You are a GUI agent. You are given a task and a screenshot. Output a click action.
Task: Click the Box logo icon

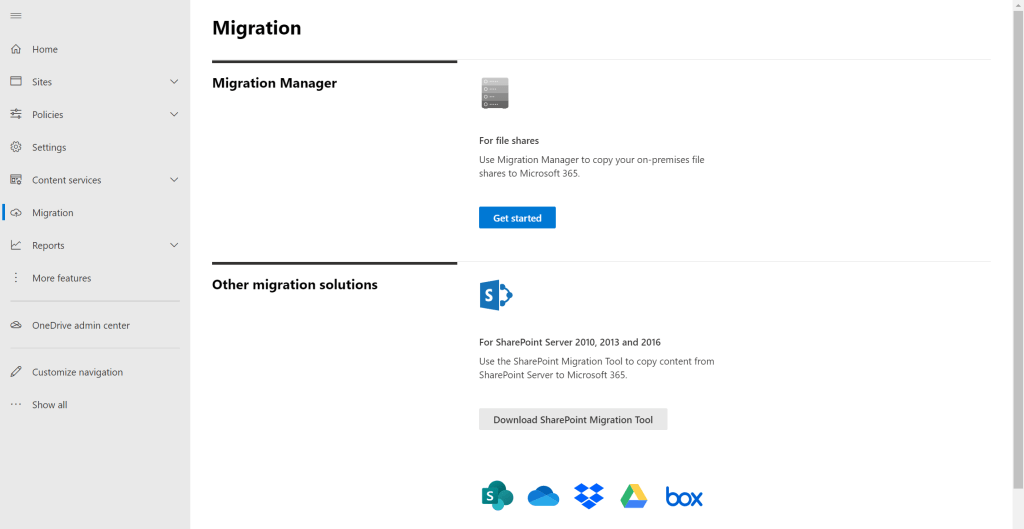[684, 497]
